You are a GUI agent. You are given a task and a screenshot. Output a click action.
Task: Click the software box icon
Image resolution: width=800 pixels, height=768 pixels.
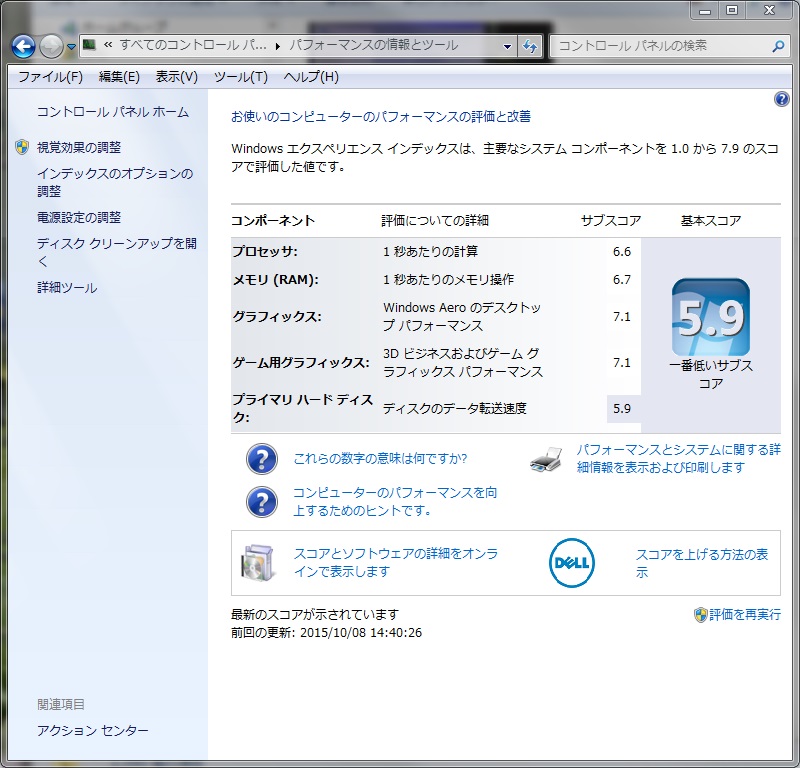pos(258,563)
